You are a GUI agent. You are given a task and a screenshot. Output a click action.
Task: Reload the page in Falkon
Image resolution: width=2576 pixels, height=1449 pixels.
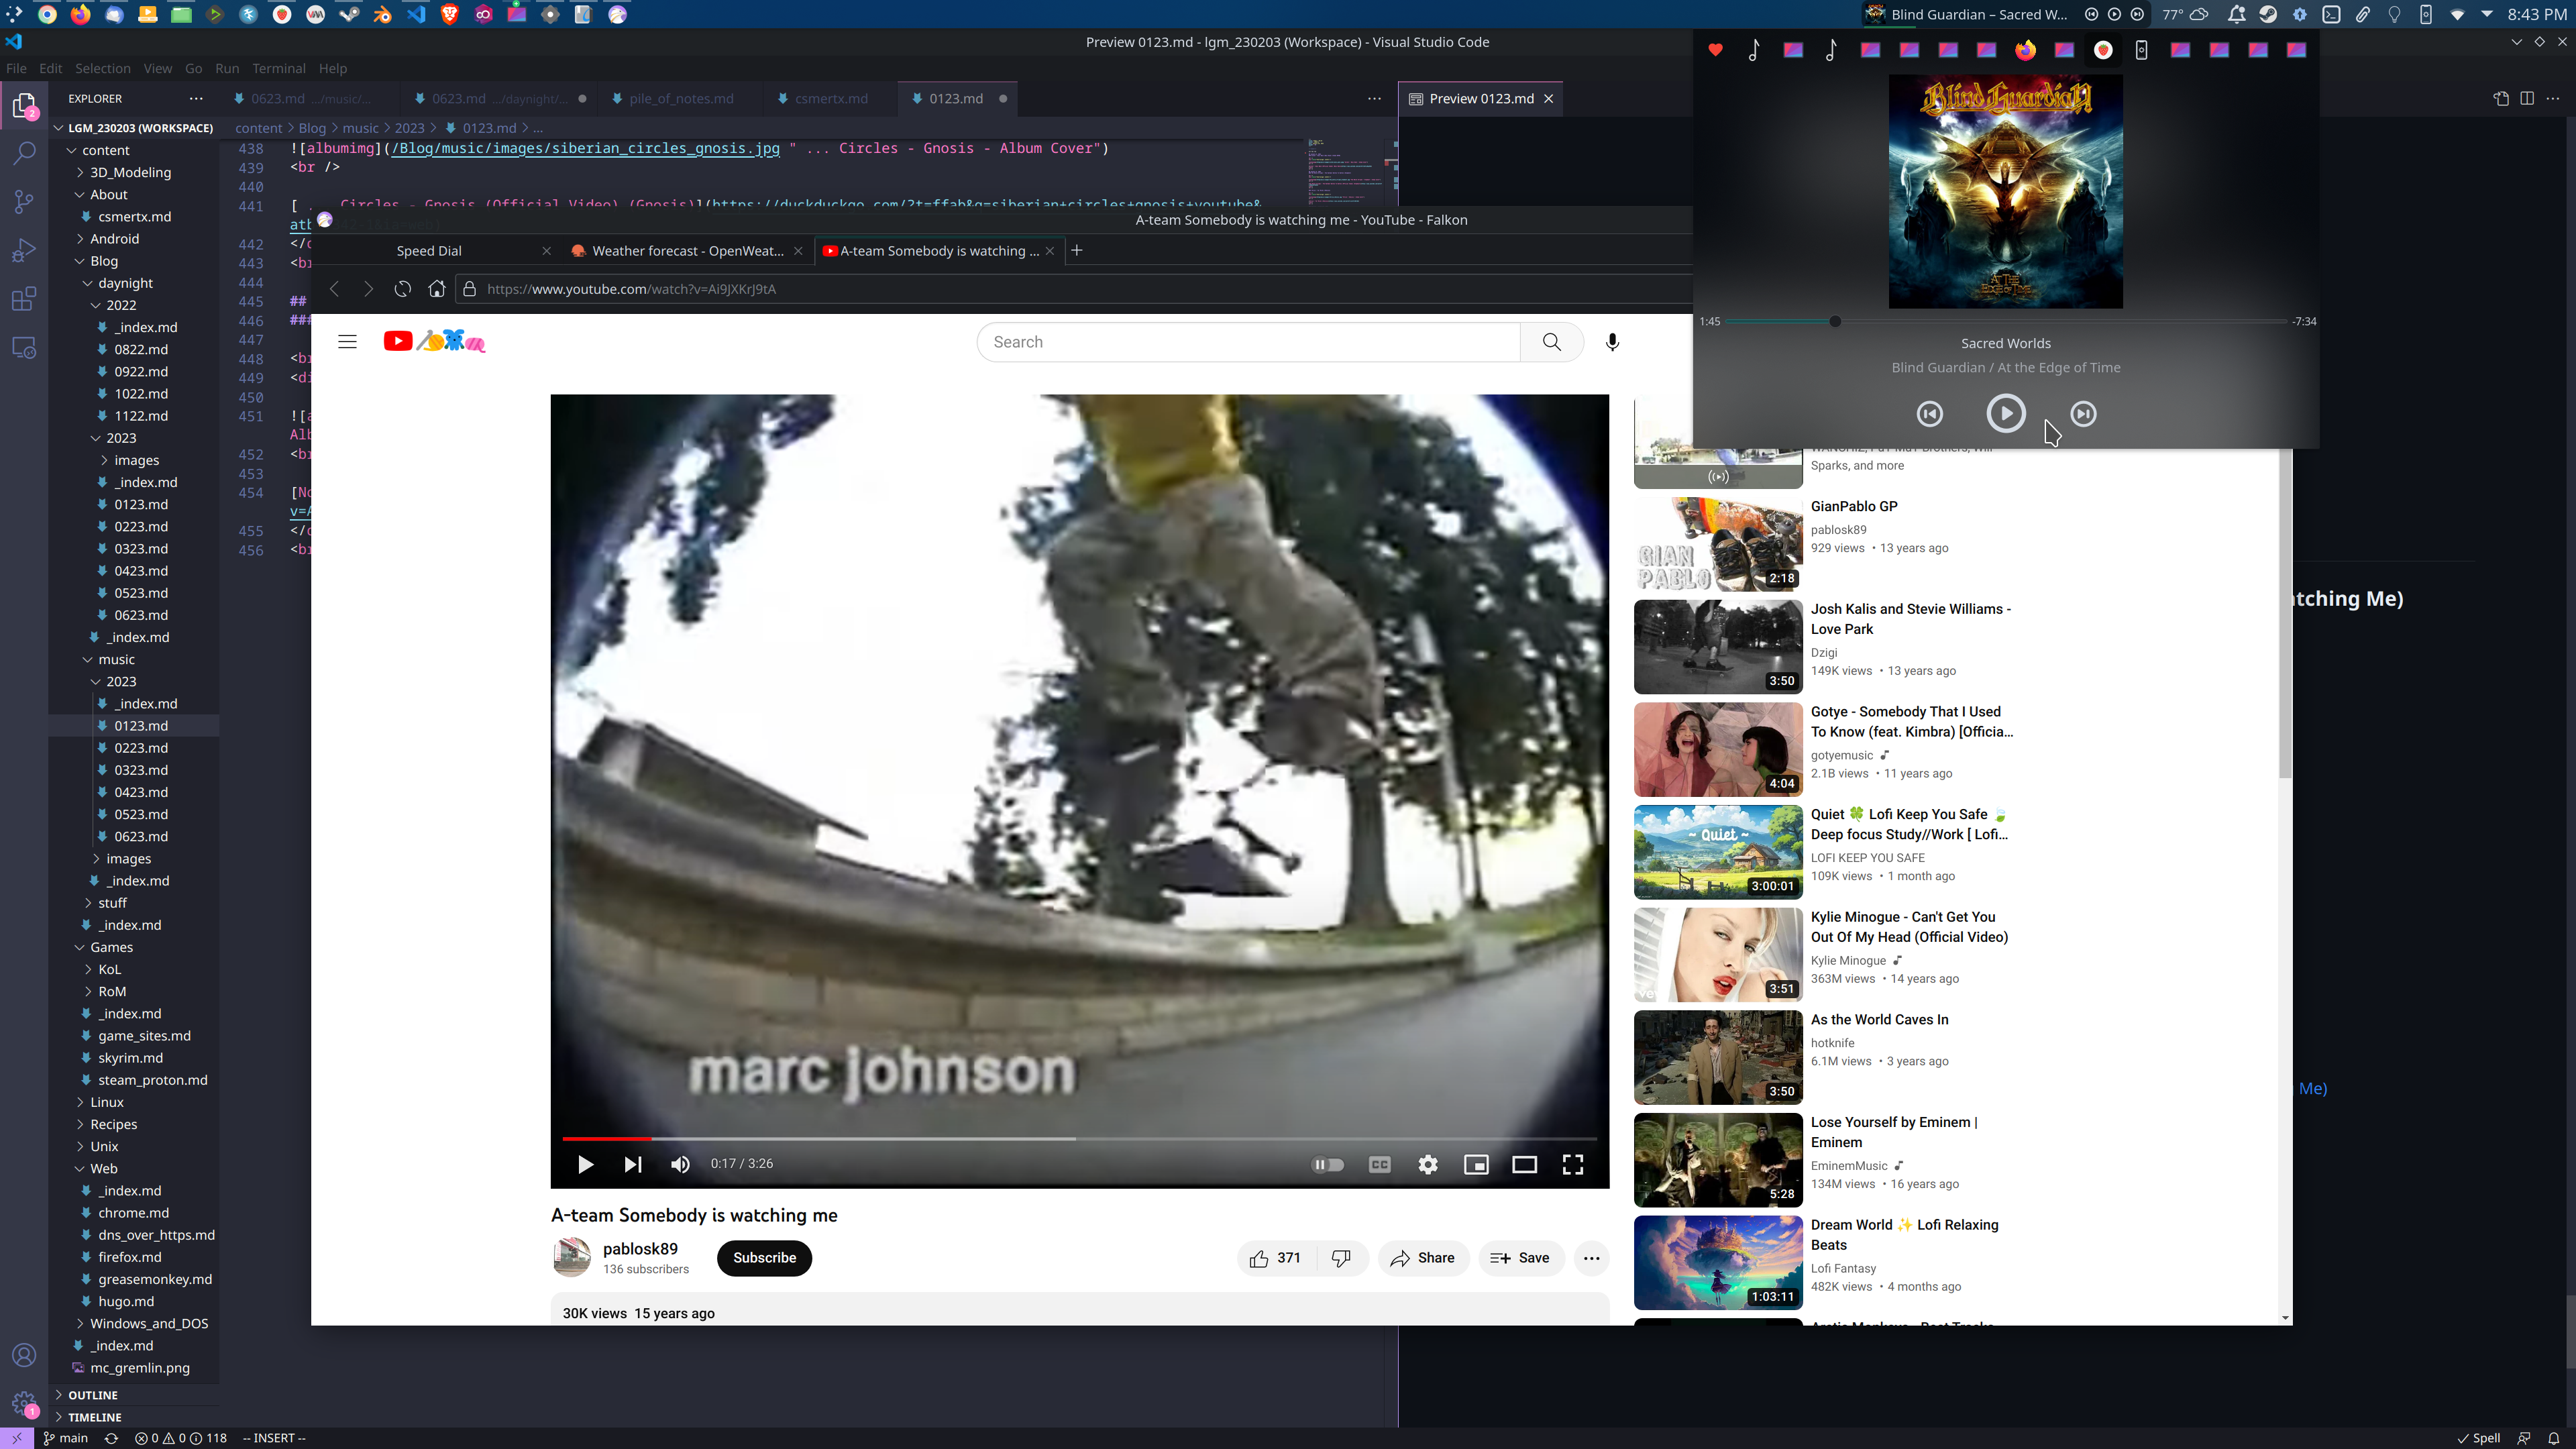tap(402, 289)
